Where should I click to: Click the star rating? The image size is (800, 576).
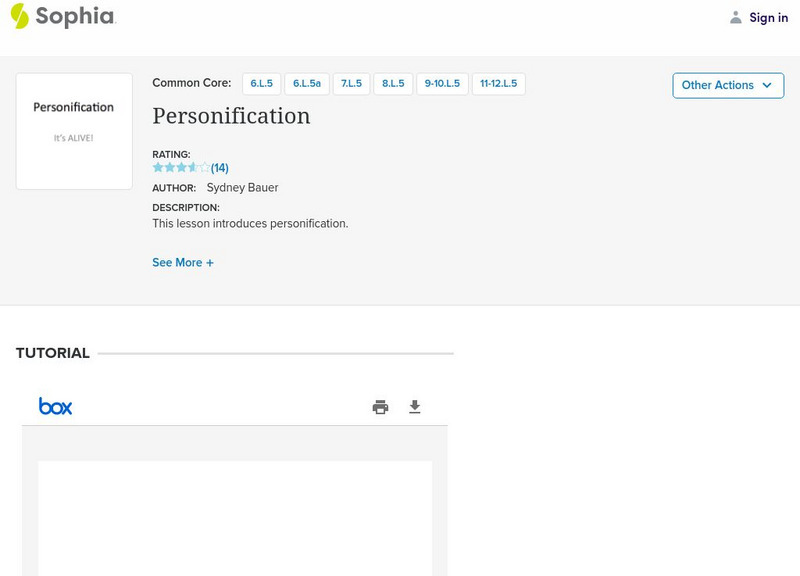(181, 168)
